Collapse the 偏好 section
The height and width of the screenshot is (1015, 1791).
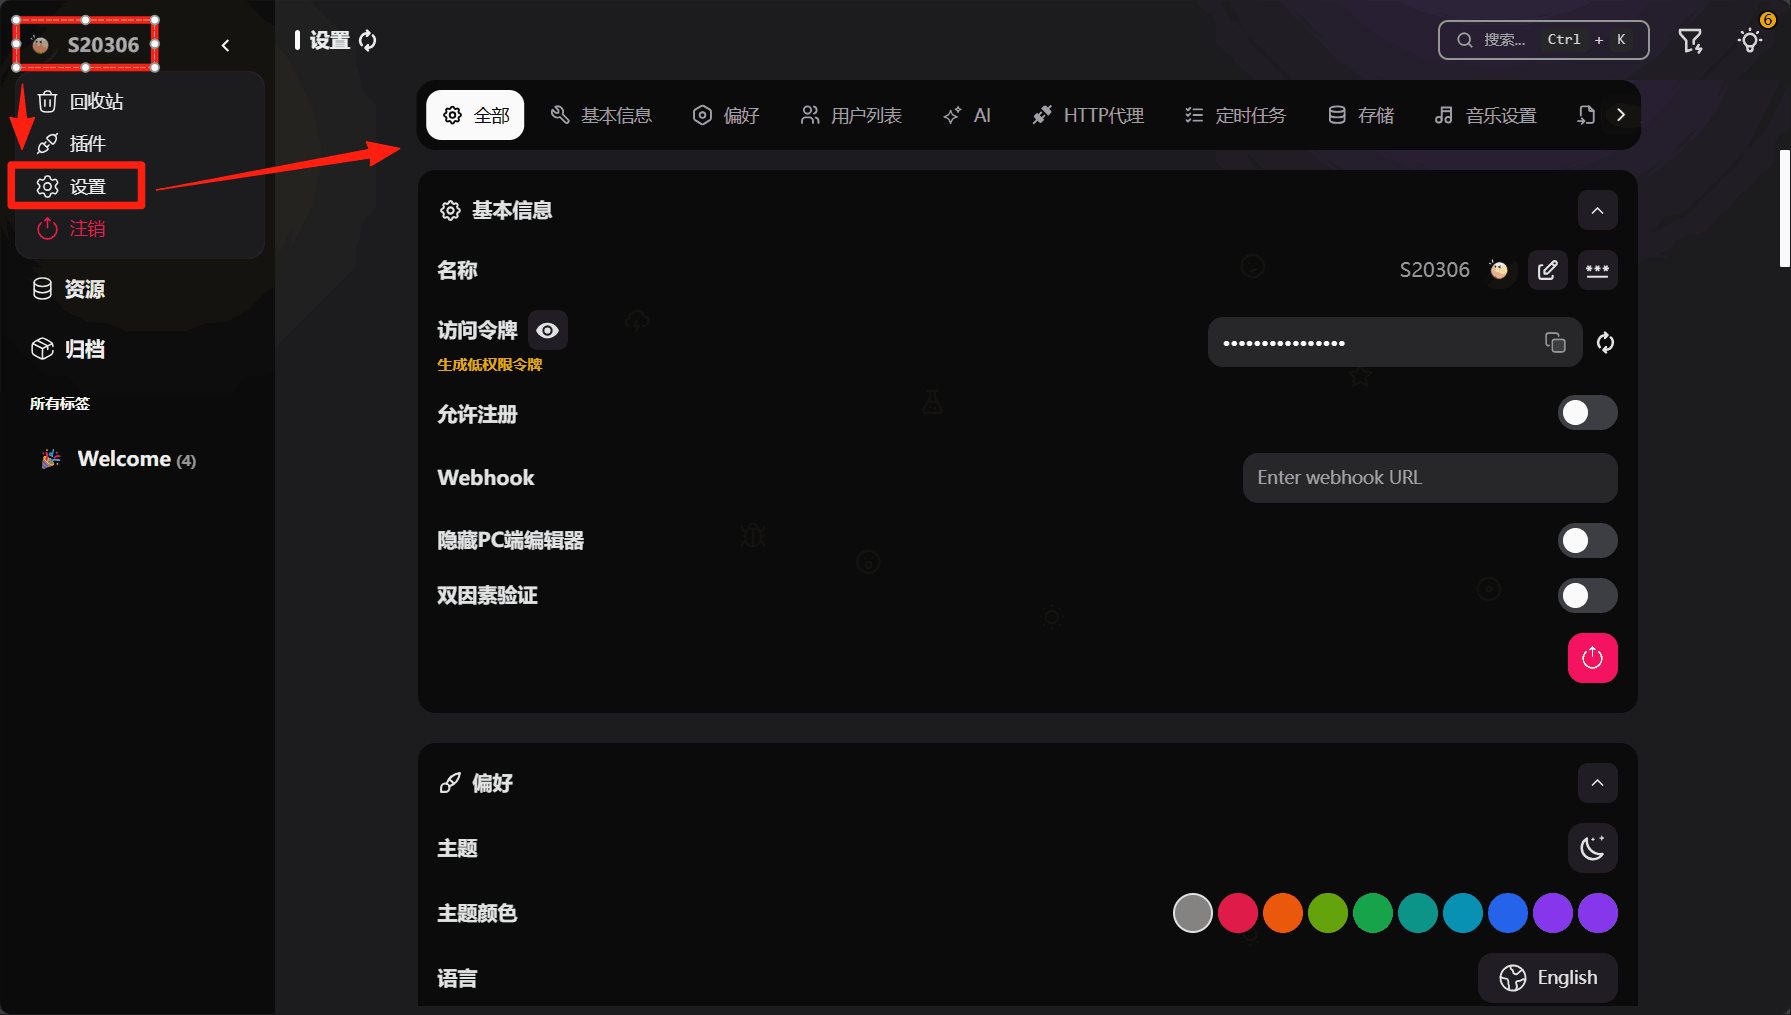tap(1597, 783)
